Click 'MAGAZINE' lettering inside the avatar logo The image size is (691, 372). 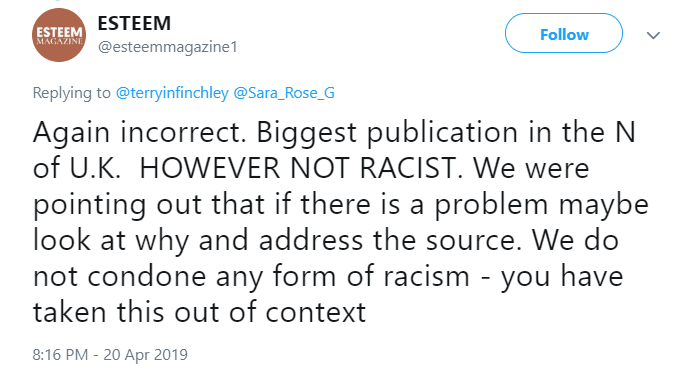coord(59,41)
